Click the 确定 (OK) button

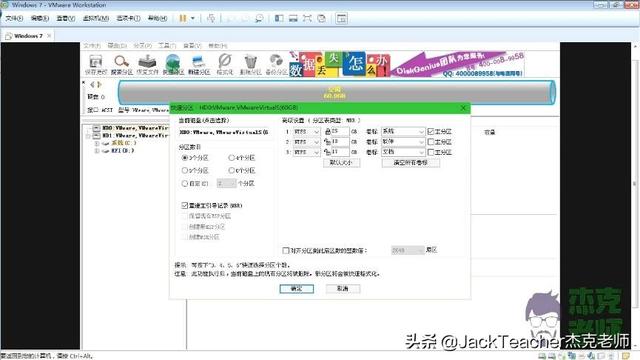pyautogui.click(x=297, y=289)
